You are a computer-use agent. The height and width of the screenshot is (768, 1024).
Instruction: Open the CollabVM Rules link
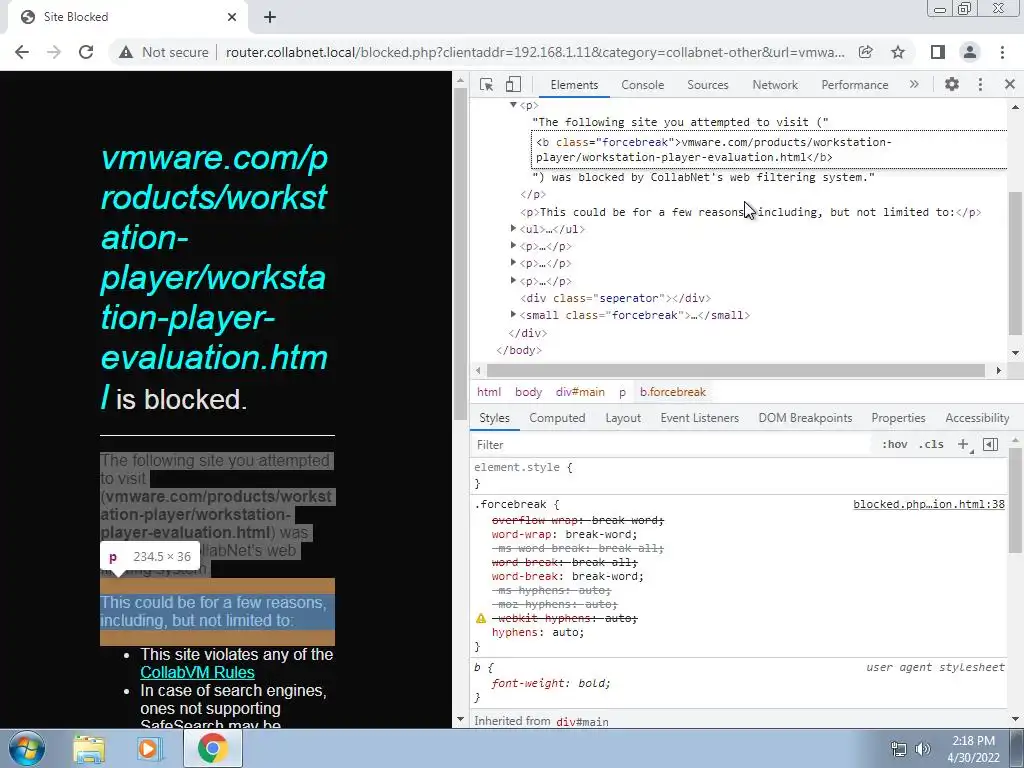(197, 672)
